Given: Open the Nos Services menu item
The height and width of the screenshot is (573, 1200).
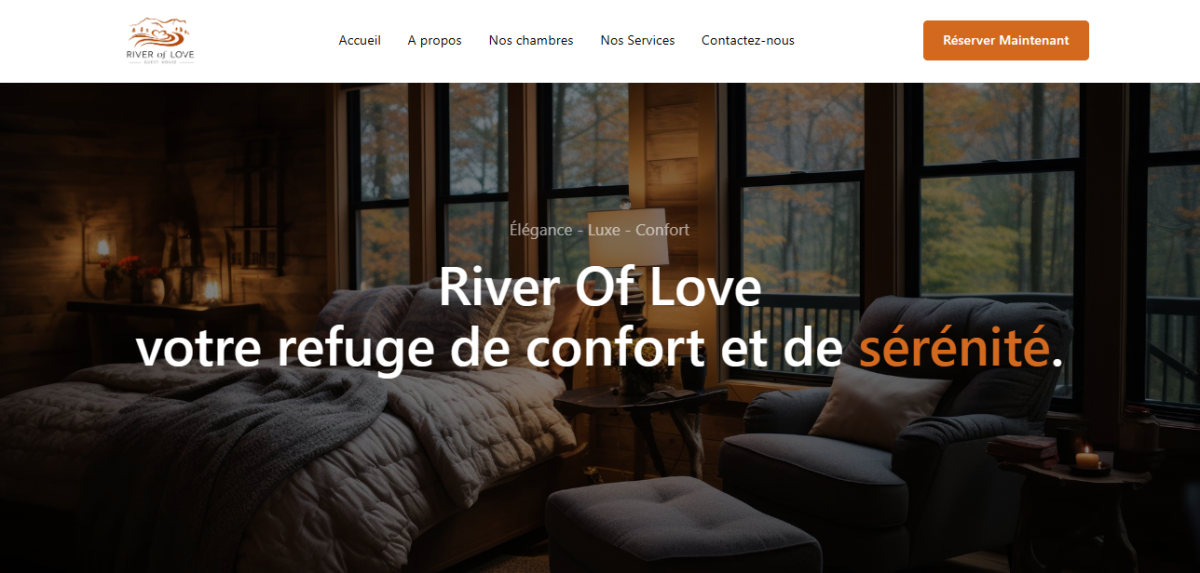Looking at the screenshot, I should [x=638, y=41].
